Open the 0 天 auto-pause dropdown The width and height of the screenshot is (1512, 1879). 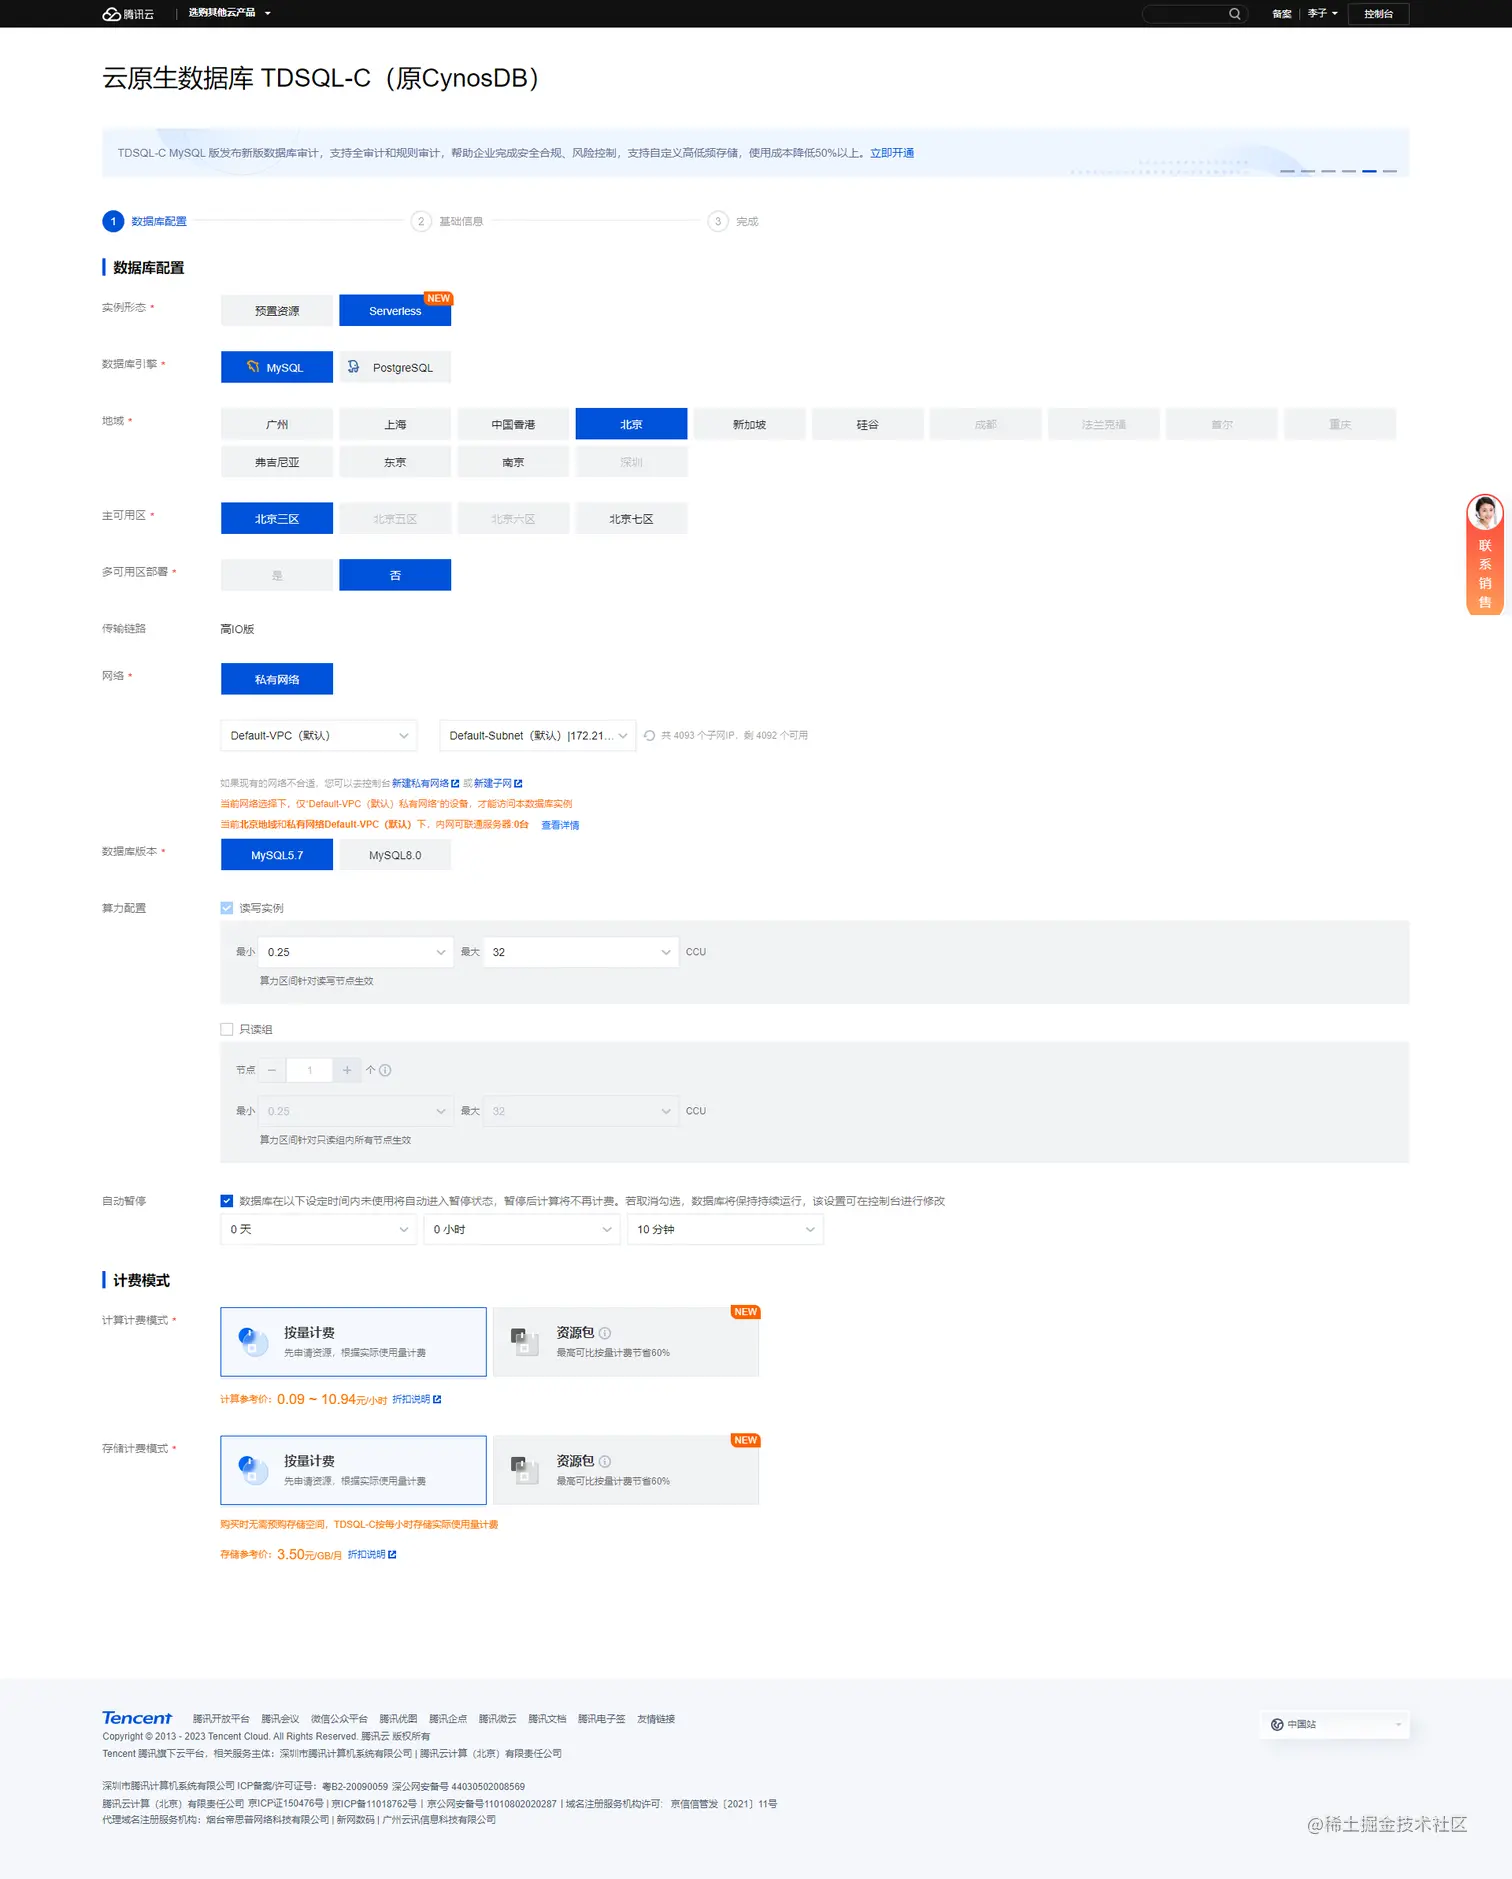(318, 1229)
